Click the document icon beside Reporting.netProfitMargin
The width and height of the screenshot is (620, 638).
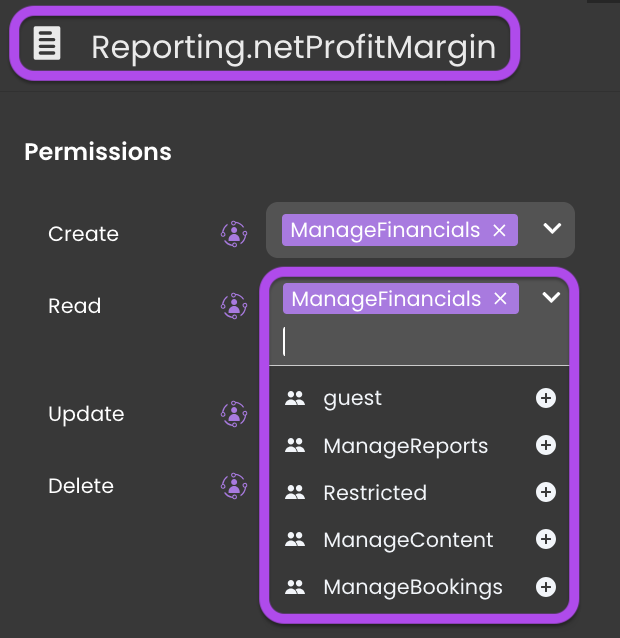[x=47, y=44]
